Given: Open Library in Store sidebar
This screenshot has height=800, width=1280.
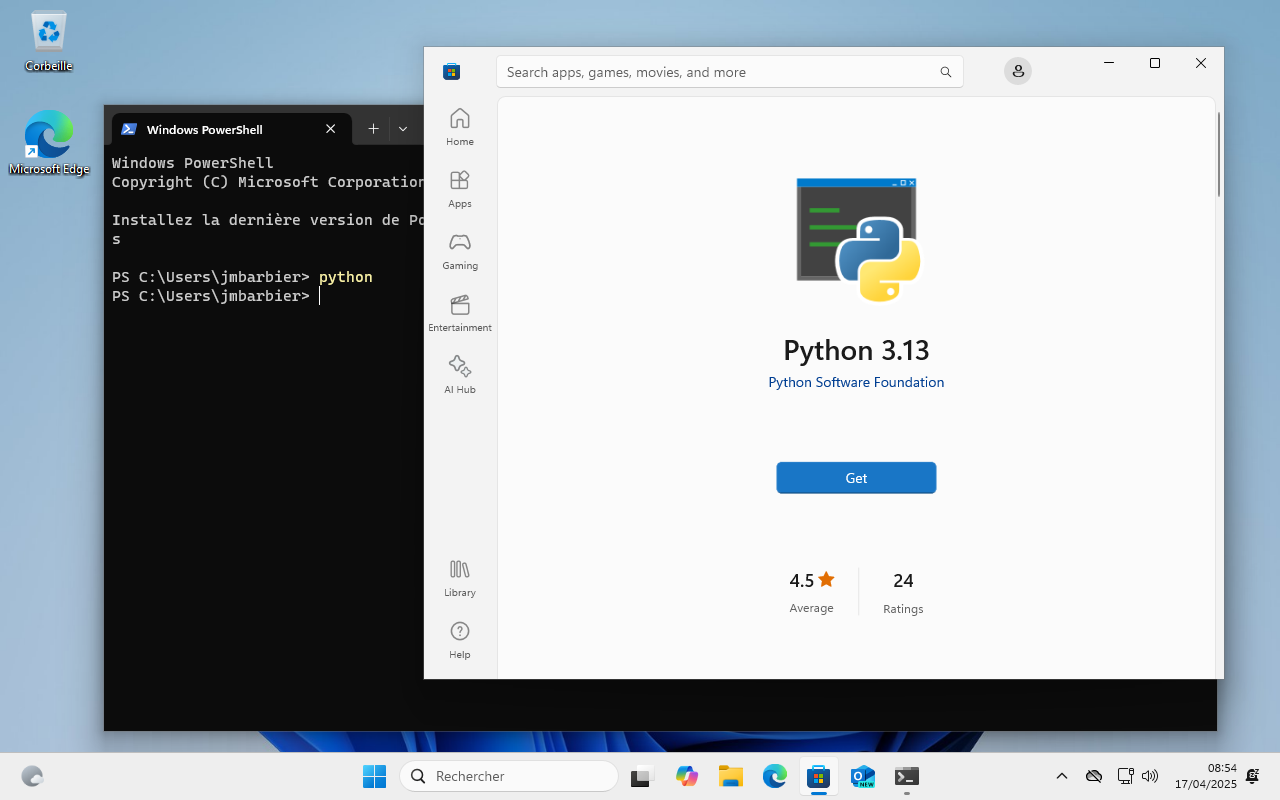Looking at the screenshot, I should (460, 578).
